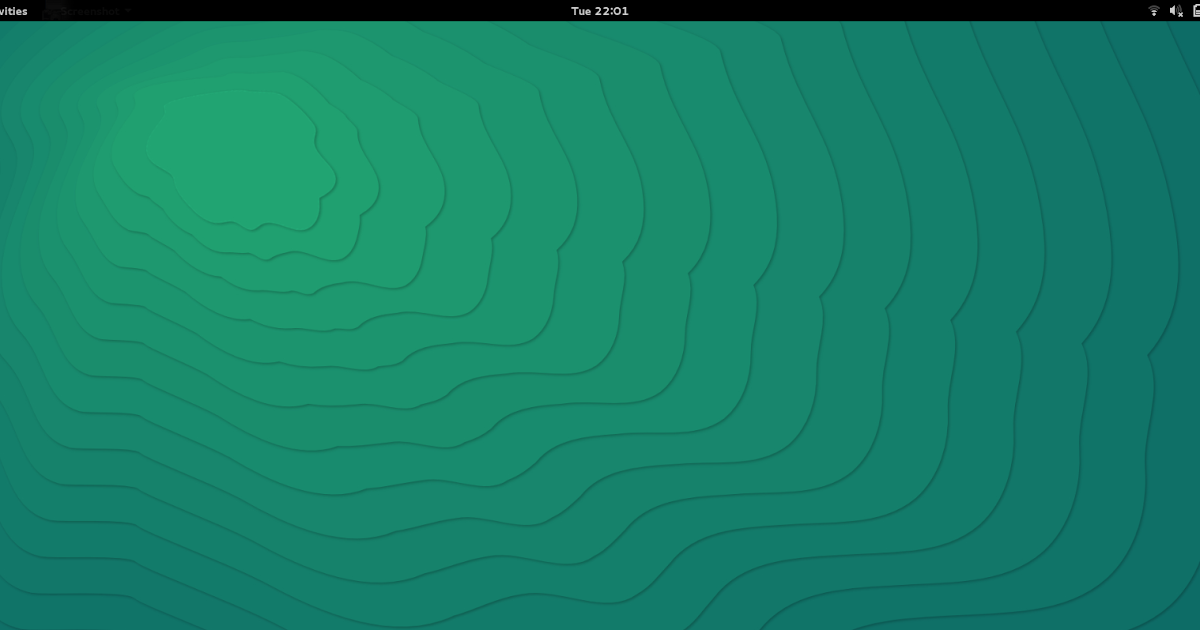
Task: Open the Activities overview
Action: pos(13,11)
